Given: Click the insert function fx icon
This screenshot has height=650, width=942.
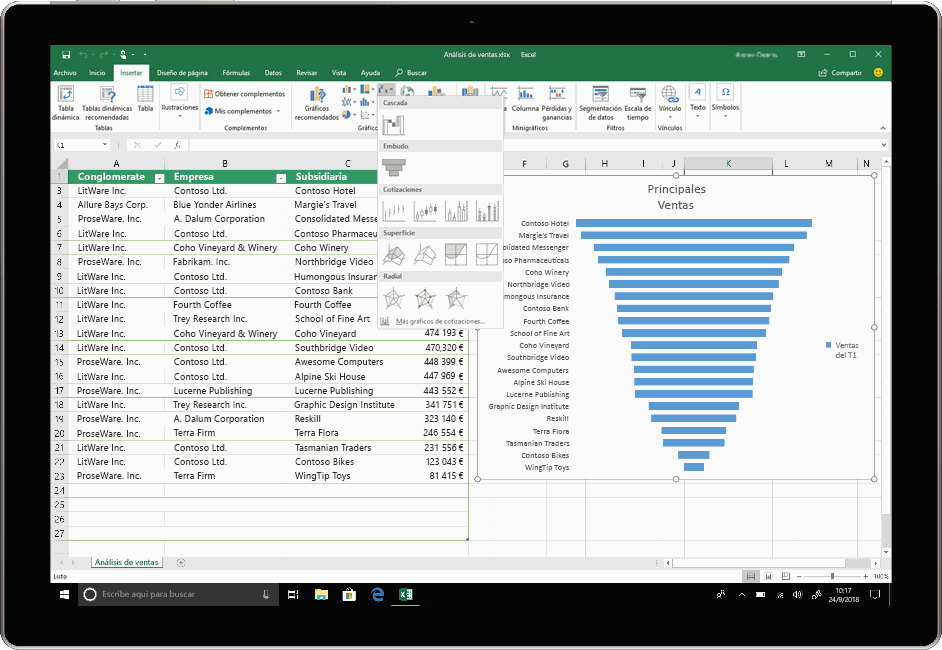Looking at the screenshot, I should point(177,145).
